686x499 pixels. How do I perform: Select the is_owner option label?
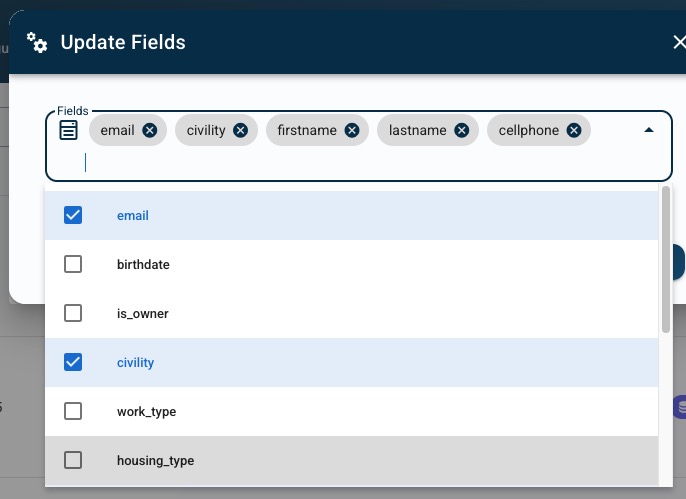143,314
